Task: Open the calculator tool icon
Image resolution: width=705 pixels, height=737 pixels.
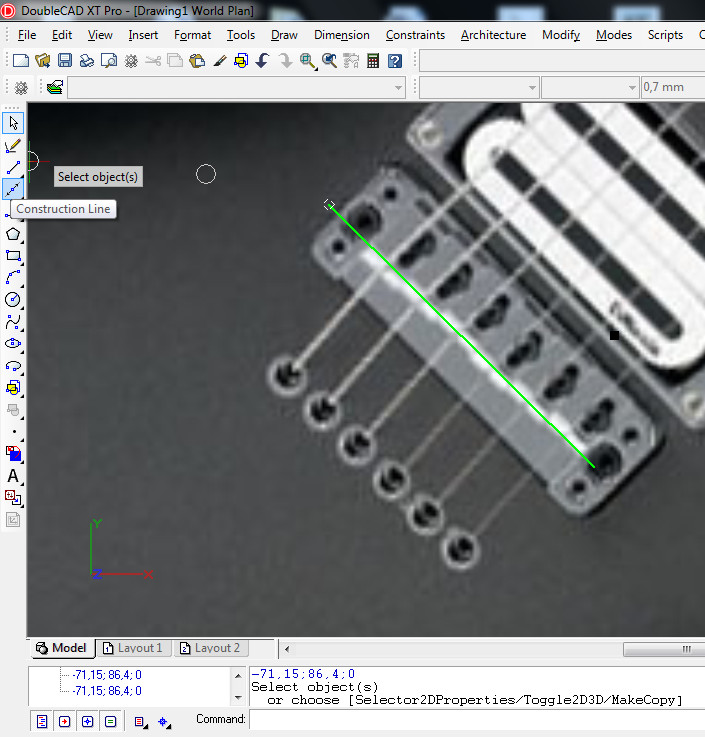Action: (x=373, y=61)
